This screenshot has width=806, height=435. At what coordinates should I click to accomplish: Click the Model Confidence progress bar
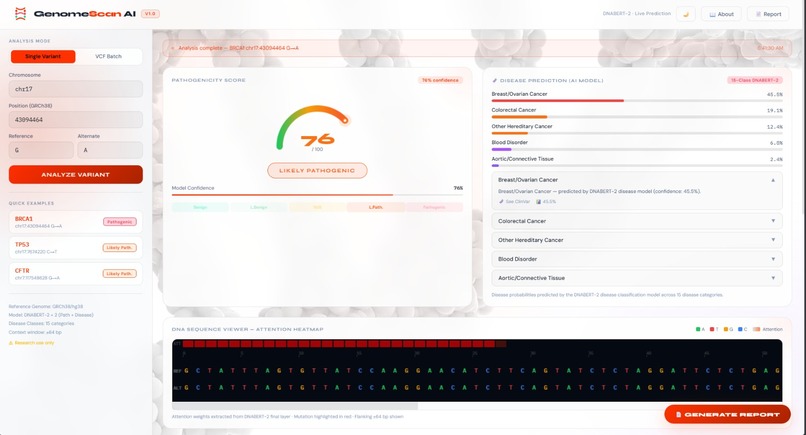[317, 195]
